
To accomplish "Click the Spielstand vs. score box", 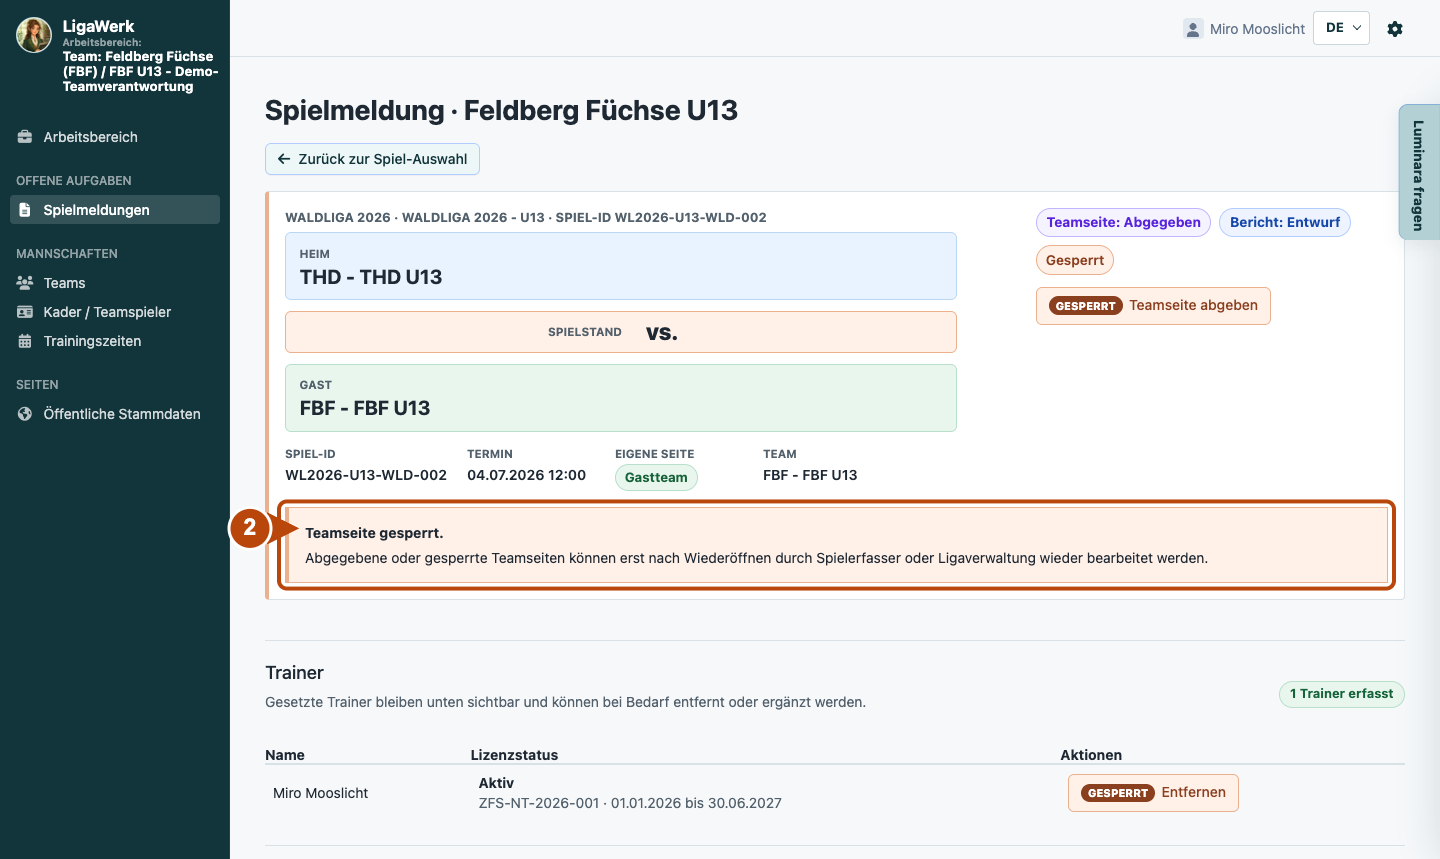I will click(x=621, y=332).
